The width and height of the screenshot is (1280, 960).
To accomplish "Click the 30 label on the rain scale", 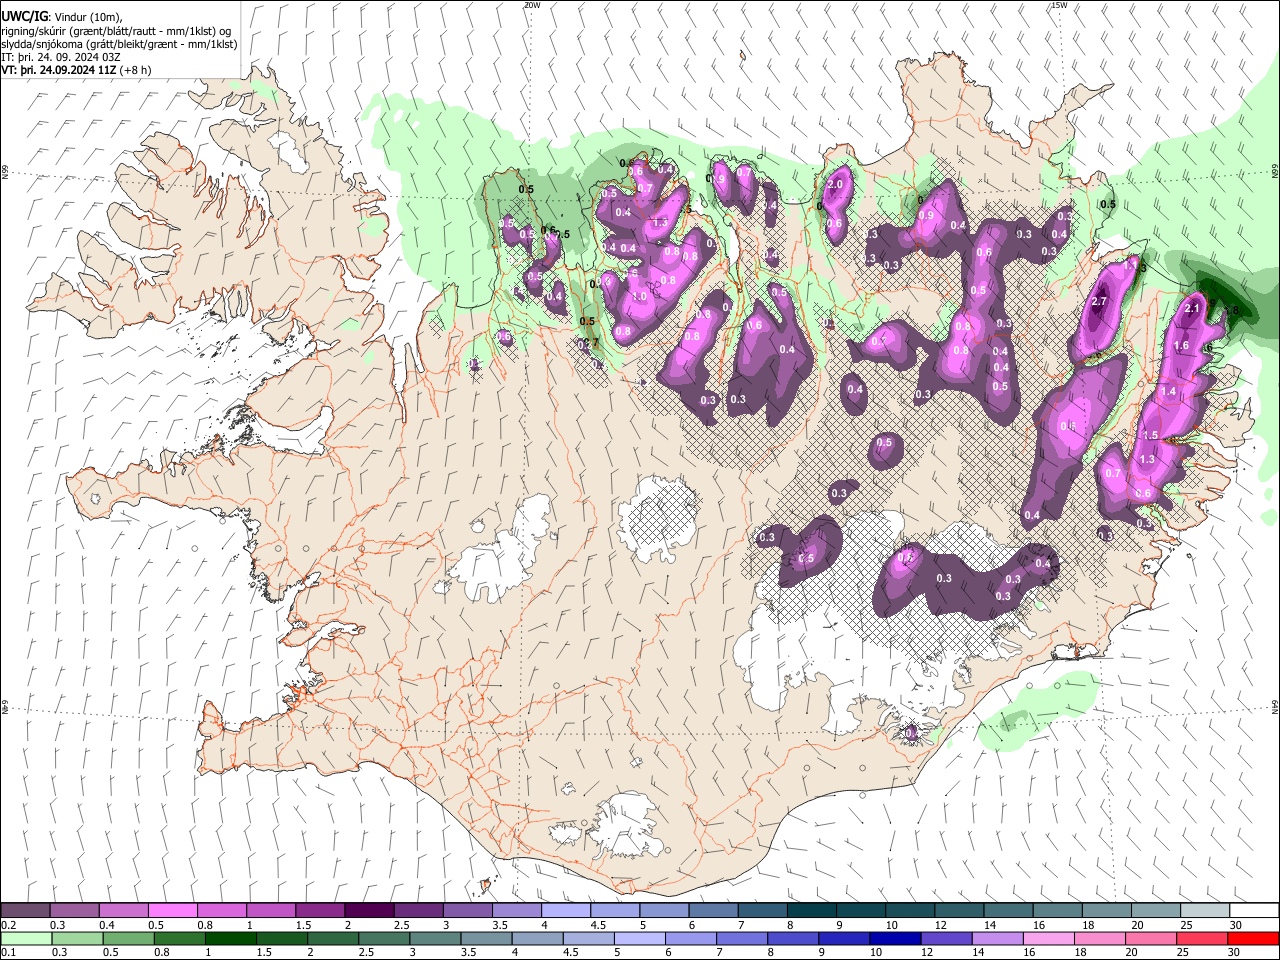I will pyautogui.click(x=1234, y=952).
